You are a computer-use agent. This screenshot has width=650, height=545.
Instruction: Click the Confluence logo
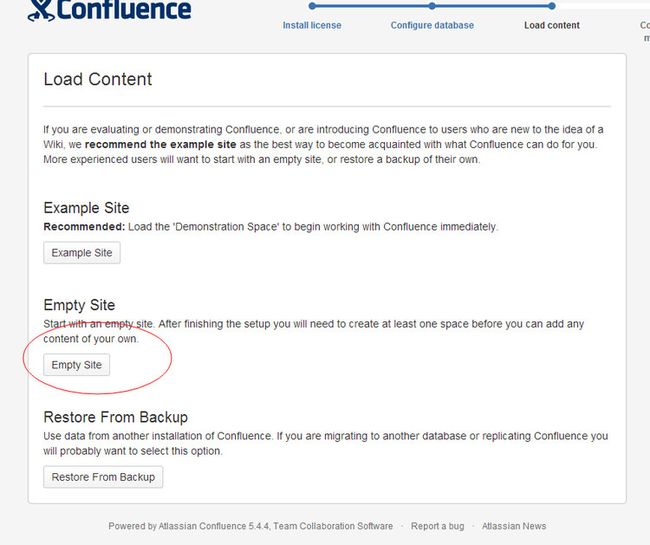click(x=109, y=10)
